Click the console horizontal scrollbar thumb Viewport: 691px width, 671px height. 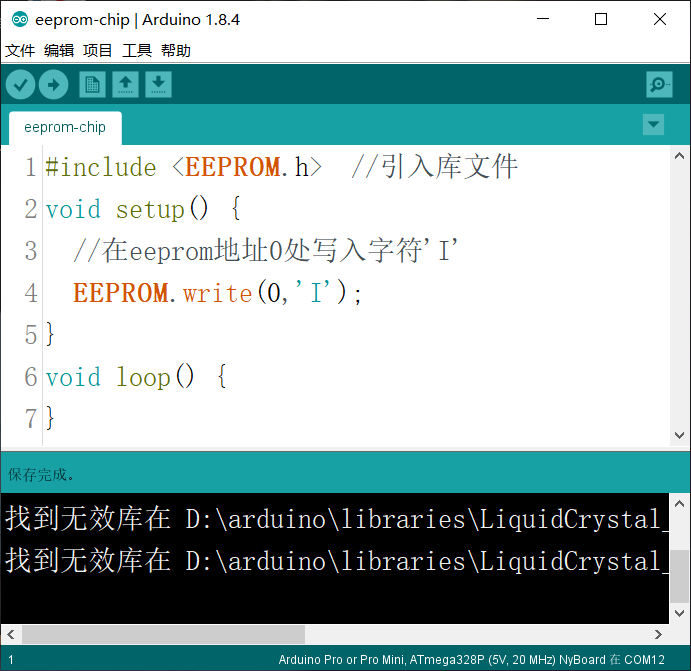click(x=163, y=634)
